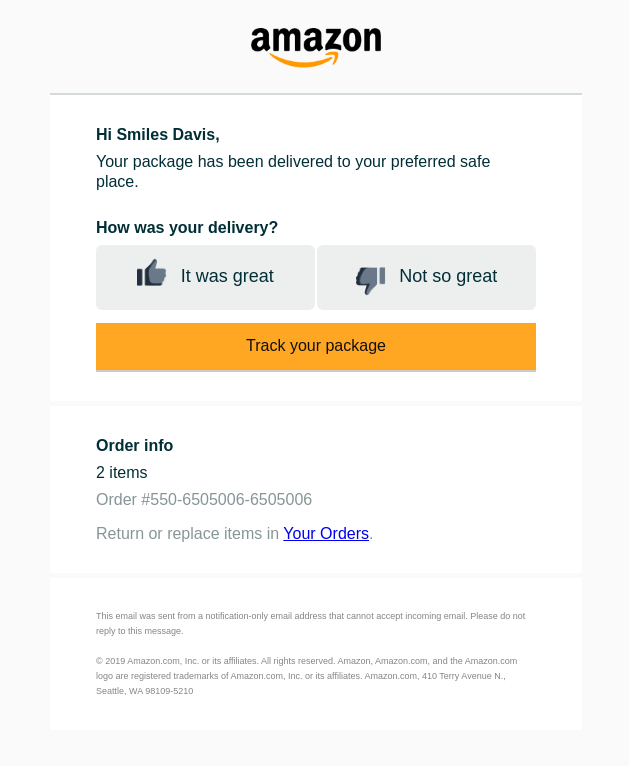The width and height of the screenshot is (629, 768).
Task: Click the Amazon logo at the top
Action: [x=315, y=47]
